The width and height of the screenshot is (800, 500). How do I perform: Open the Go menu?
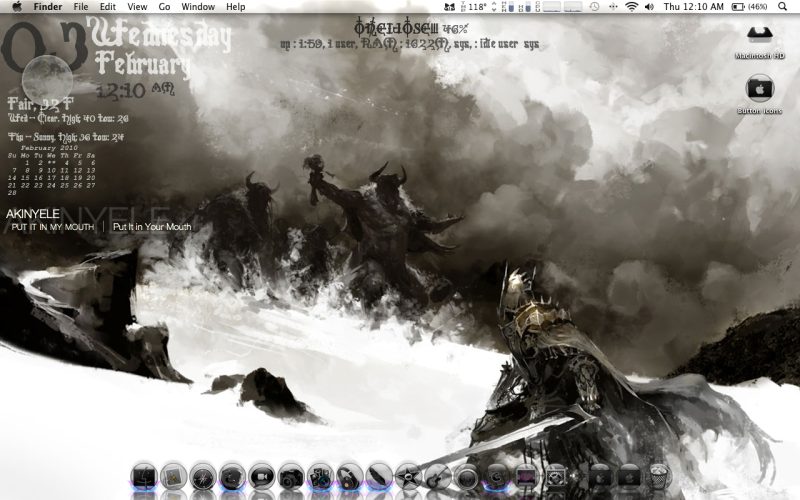click(164, 7)
